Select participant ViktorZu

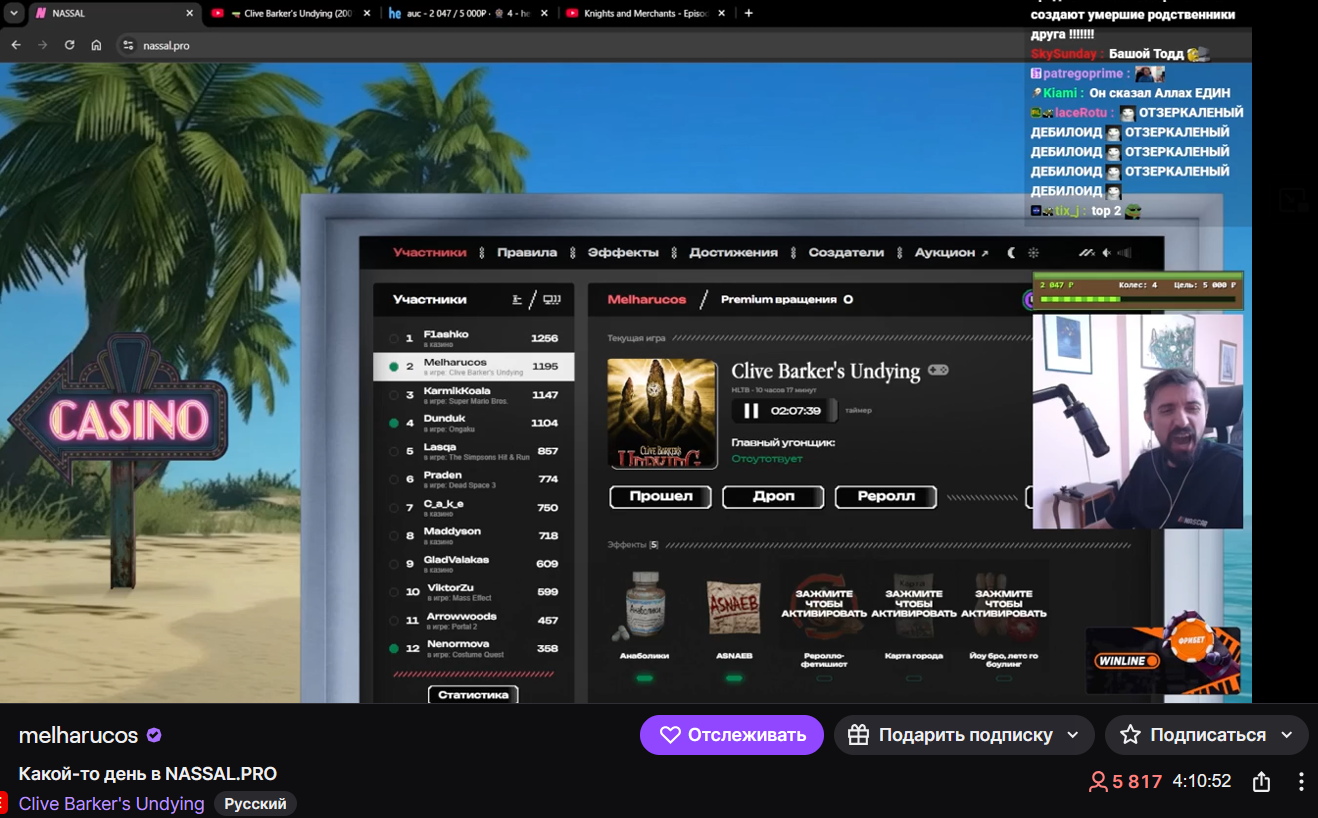(474, 591)
